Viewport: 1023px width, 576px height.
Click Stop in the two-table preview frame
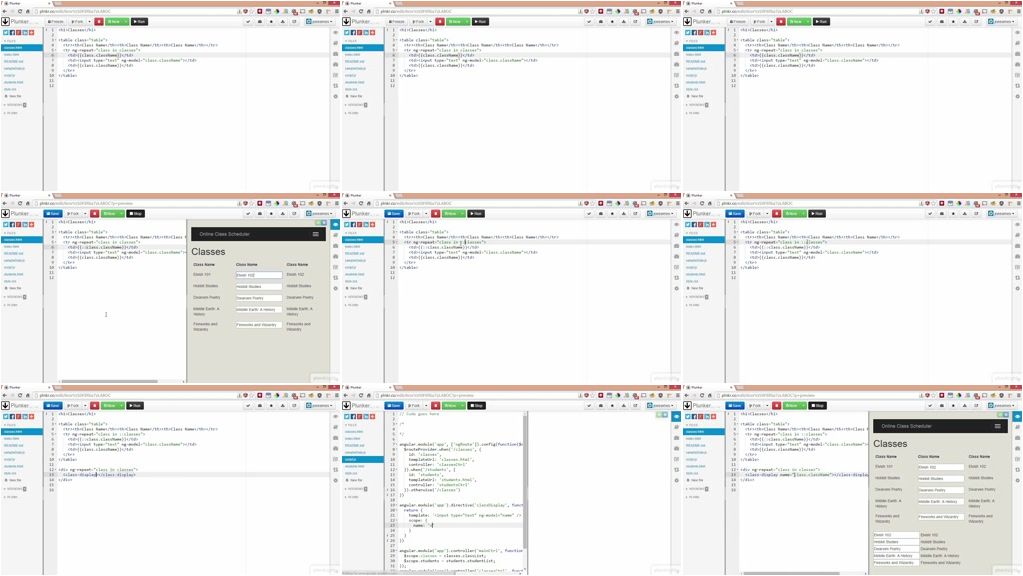817,405
